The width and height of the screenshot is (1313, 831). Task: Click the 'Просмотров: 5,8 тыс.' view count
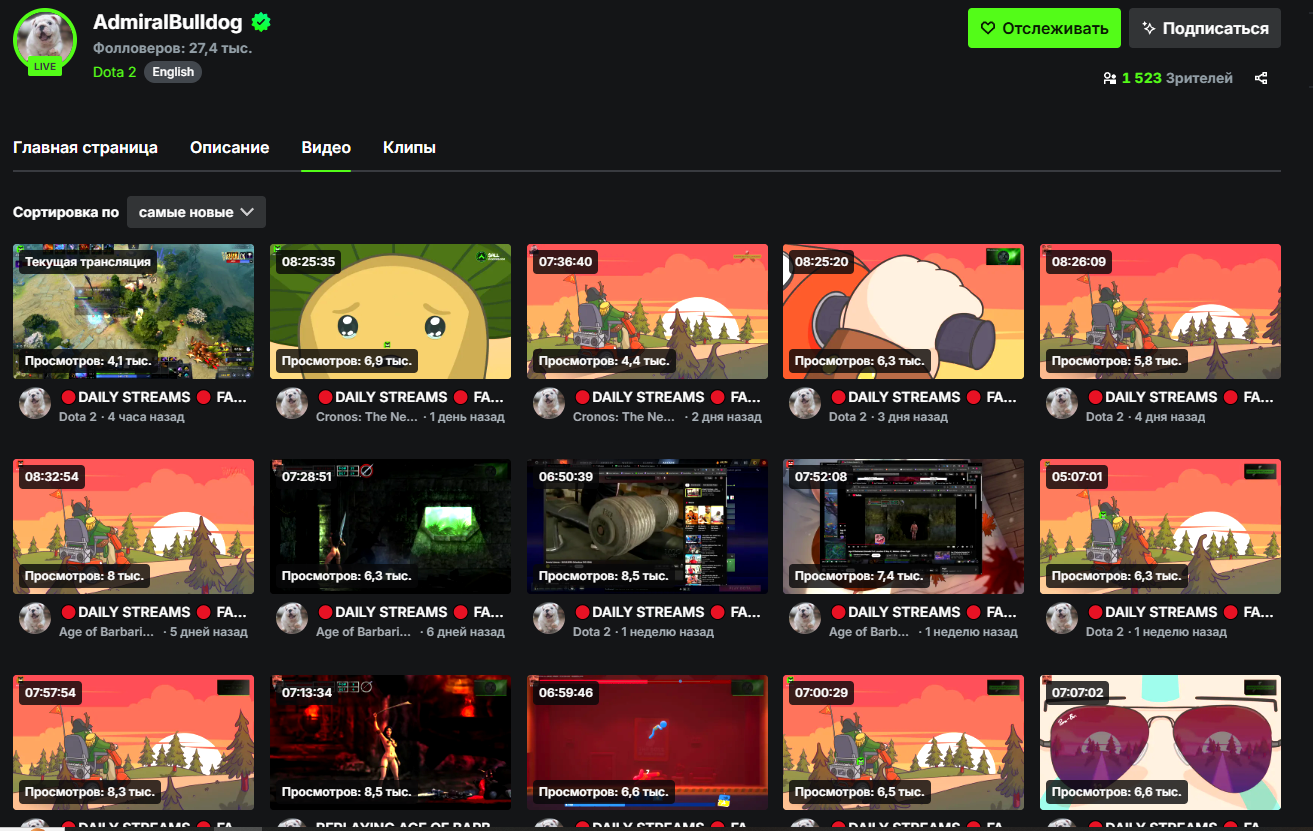tap(1117, 360)
